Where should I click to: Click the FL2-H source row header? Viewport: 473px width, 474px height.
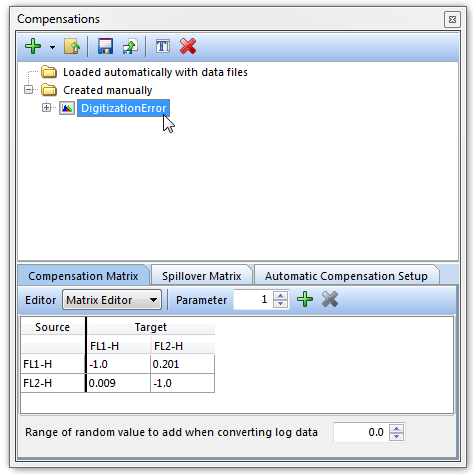point(53,383)
